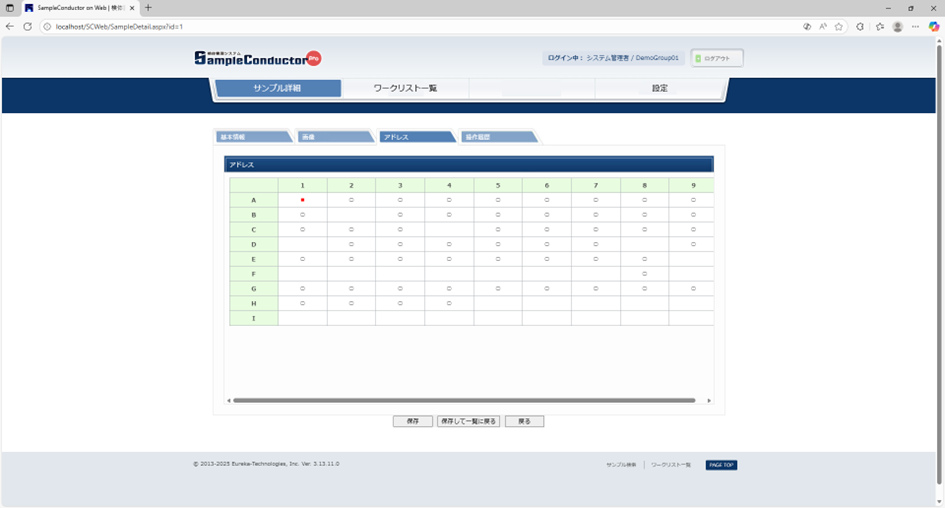Viewport: 945px width, 508px height.
Task: Select the red marked cell at A1
Action: [x=302, y=200]
